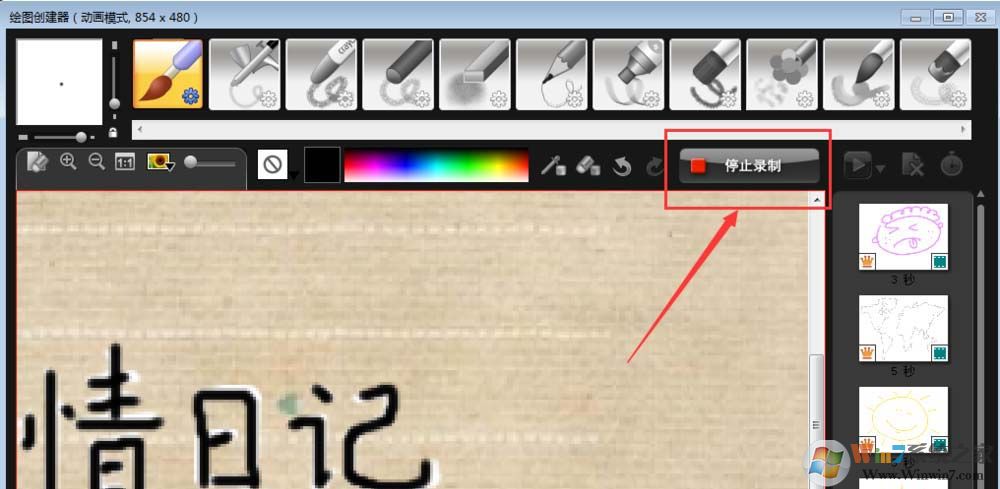Click the 1:1 actual size icon

(124, 163)
